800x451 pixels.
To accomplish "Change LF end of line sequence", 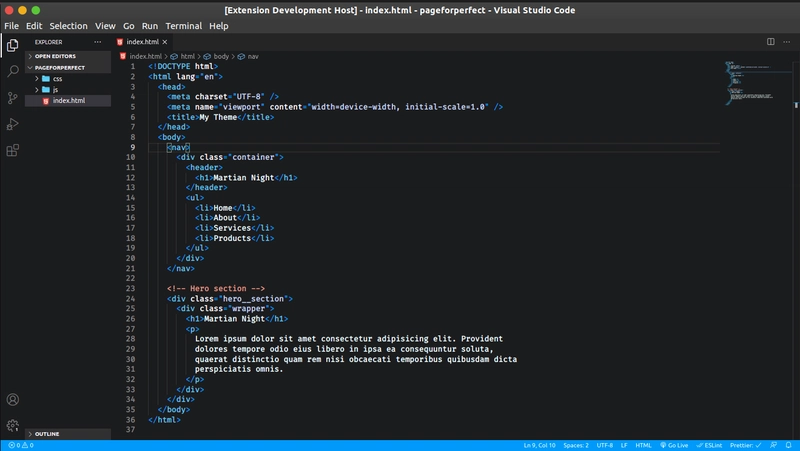I will pos(623,445).
